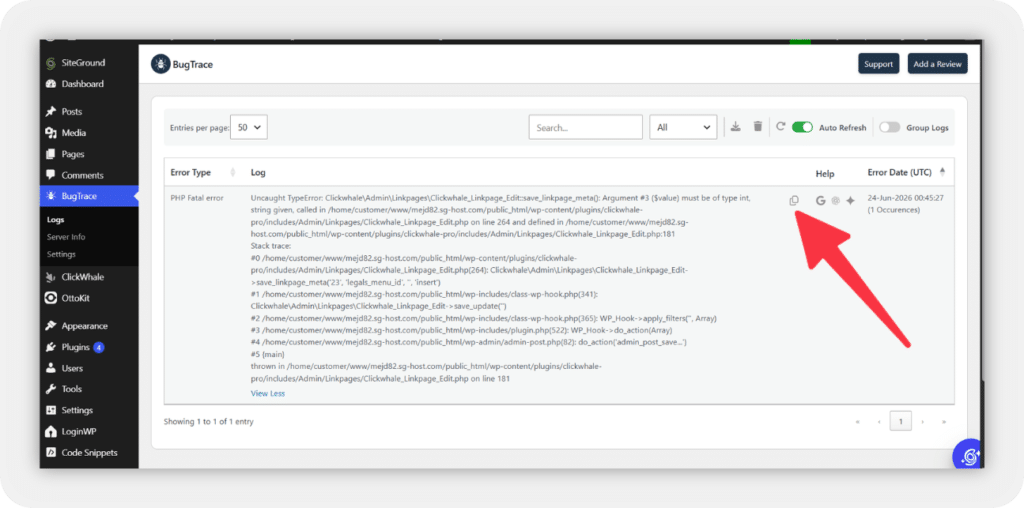Go to the previous page using ‹ button

coord(879,422)
